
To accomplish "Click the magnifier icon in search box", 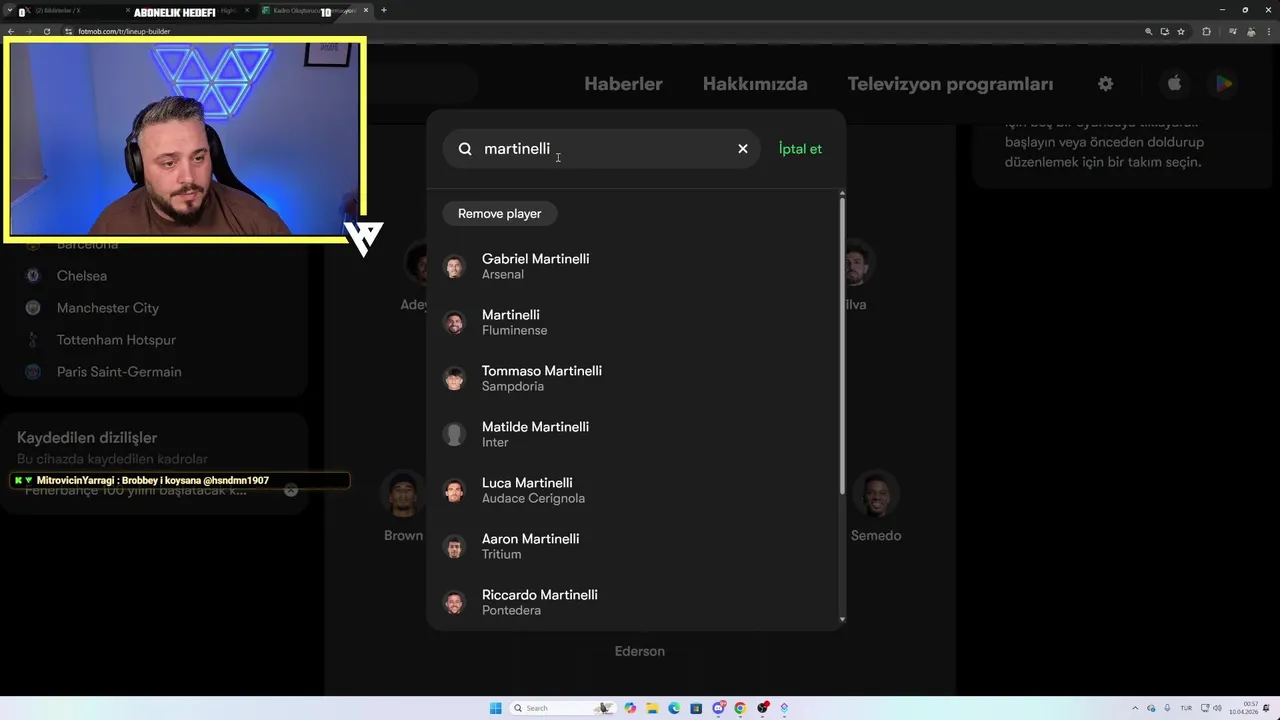I will tap(465, 148).
